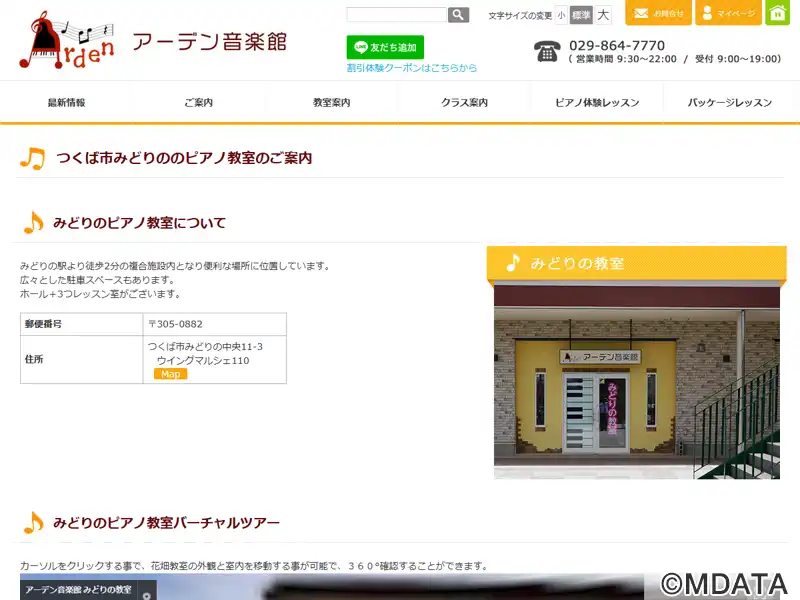800x600 pixels.
Task: Set text size to 標準
Action: pyautogui.click(x=581, y=15)
